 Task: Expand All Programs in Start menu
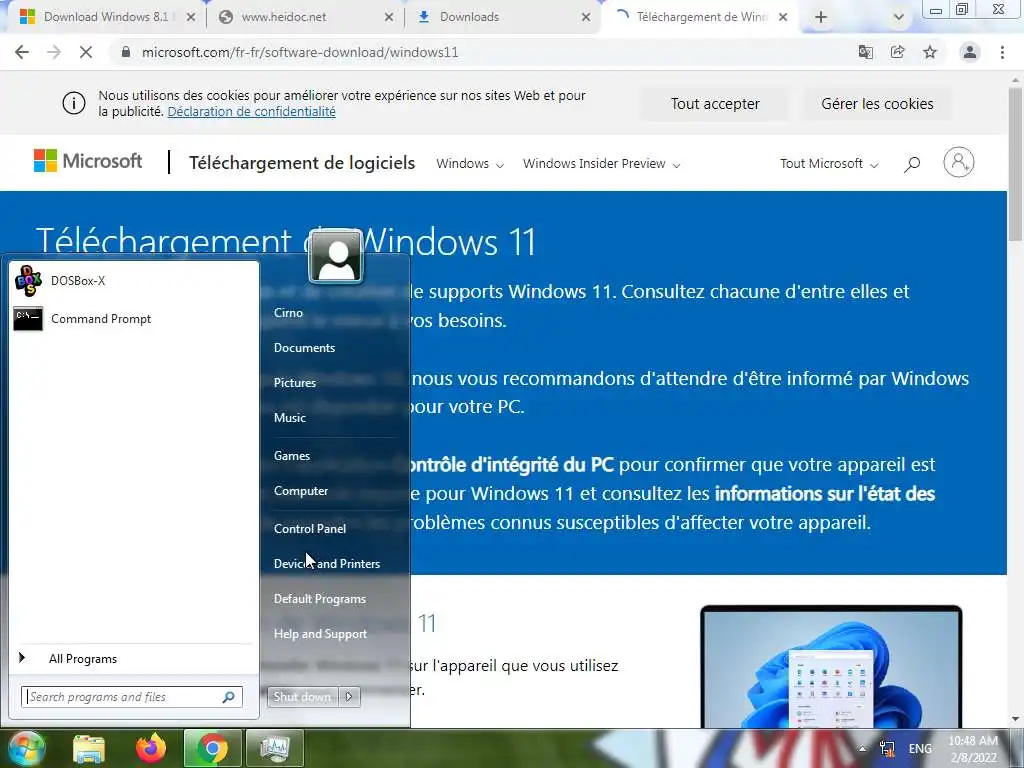point(83,659)
